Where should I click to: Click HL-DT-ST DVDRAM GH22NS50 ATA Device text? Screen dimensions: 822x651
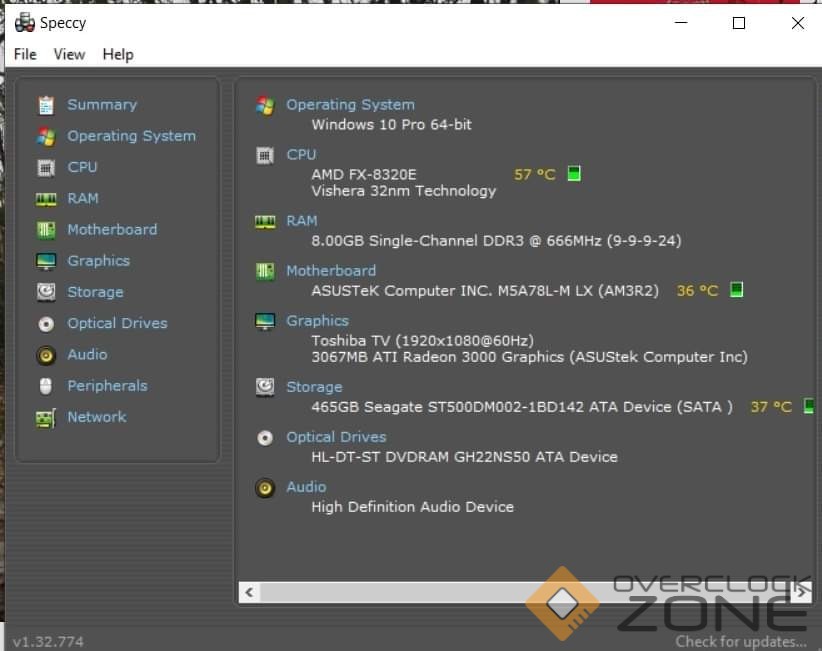pyautogui.click(x=464, y=457)
